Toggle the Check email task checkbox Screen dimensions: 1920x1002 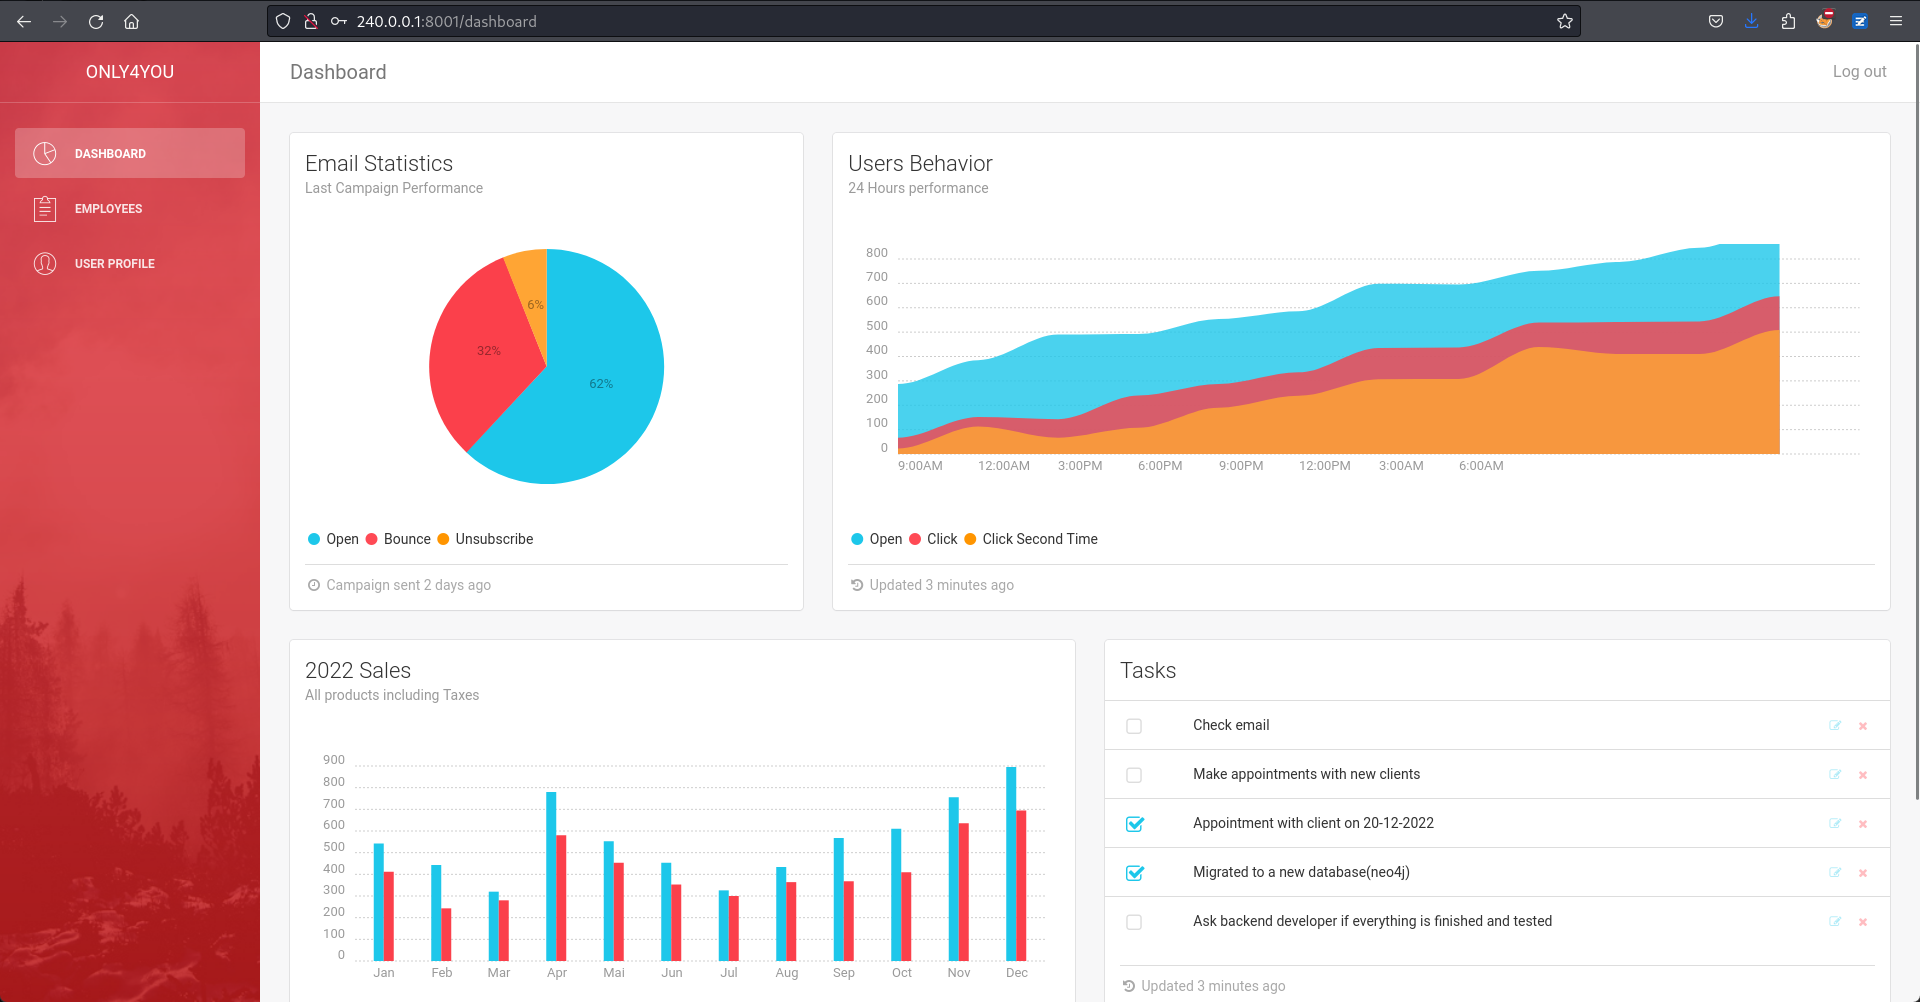pyautogui.click(x=1134, y=726)
